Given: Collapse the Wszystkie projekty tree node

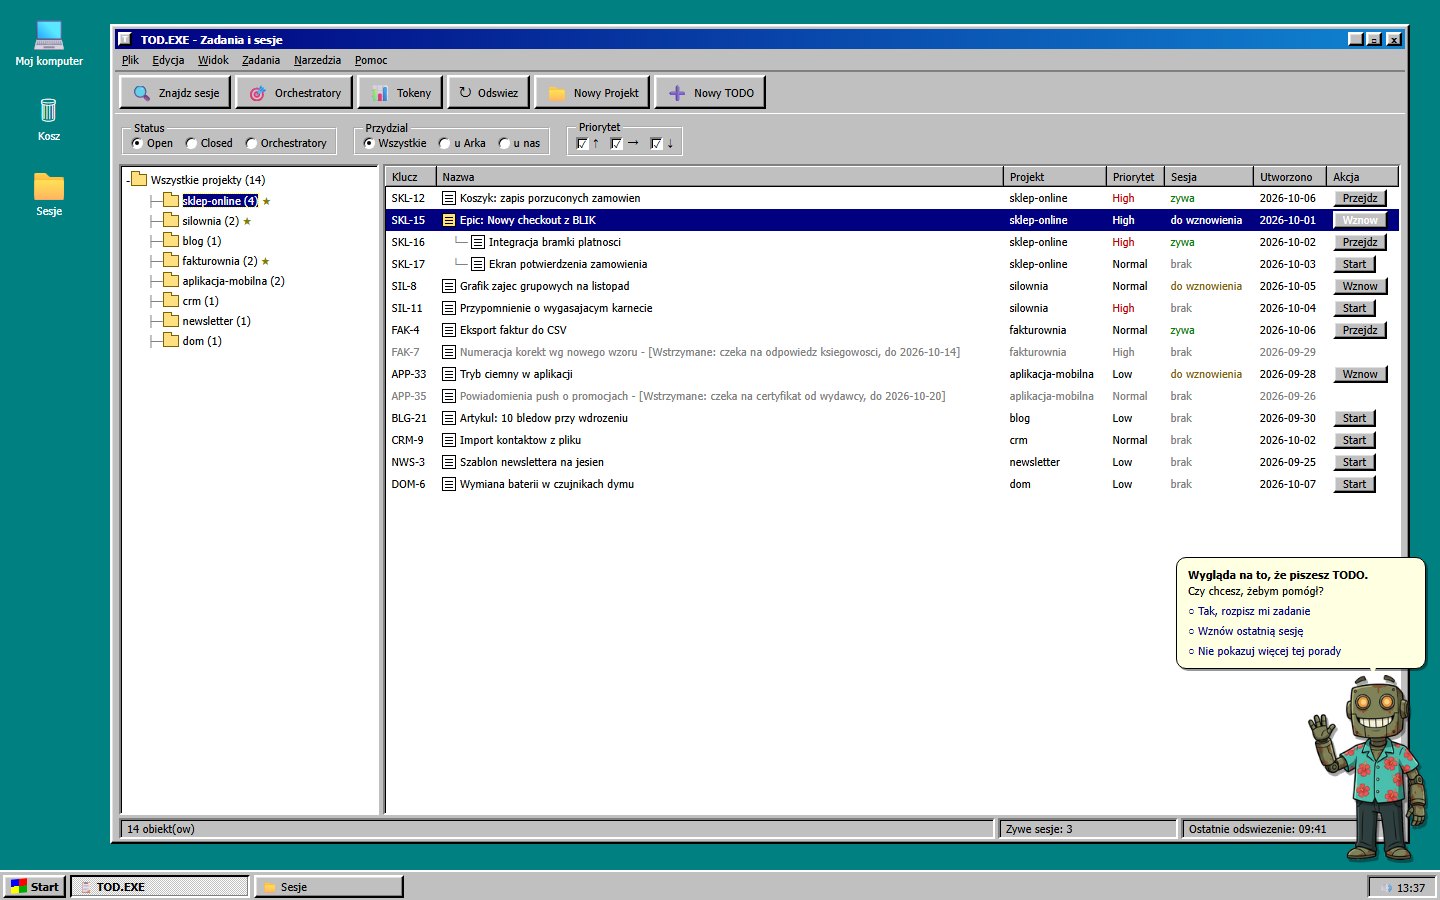Looking at the screenshot, I should coord(130,180).
